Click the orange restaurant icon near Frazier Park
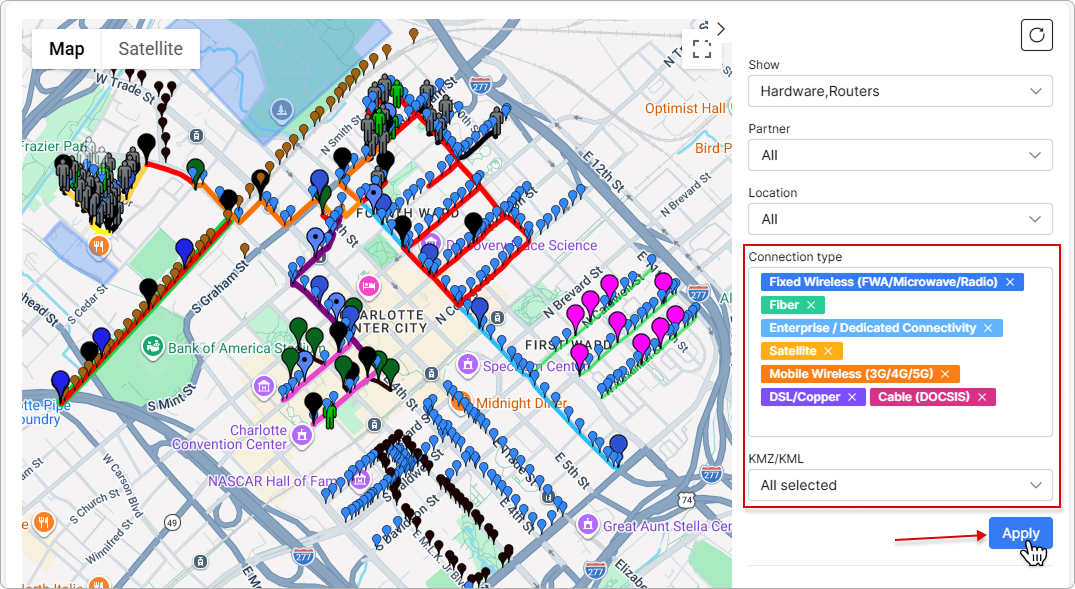Image resolution: width=1075 pixels, height=589 pixels. (x=99, y=245)
